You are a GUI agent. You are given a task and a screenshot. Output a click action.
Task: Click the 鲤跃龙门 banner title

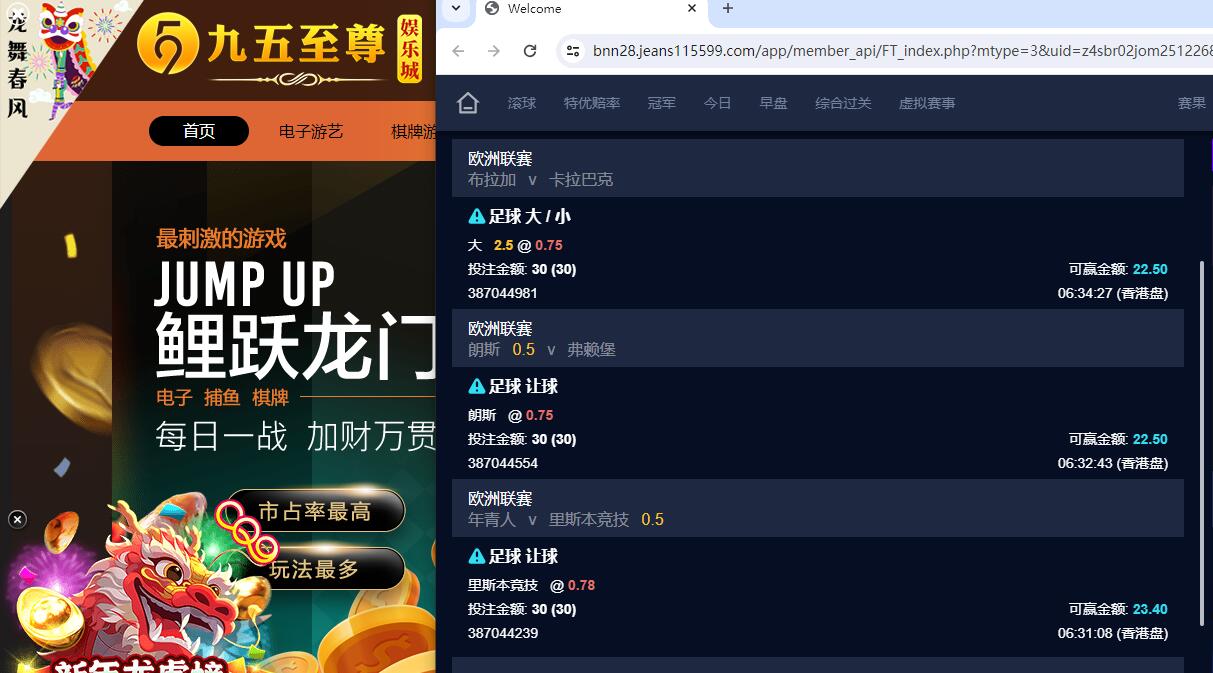[x=296, y=346]
